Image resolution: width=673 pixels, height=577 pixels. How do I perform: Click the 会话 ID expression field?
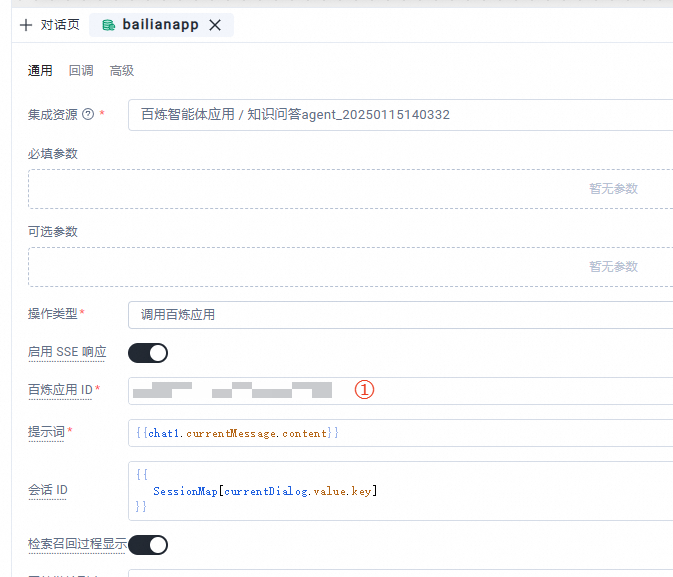pyautogui.click(x=400, y=491)
